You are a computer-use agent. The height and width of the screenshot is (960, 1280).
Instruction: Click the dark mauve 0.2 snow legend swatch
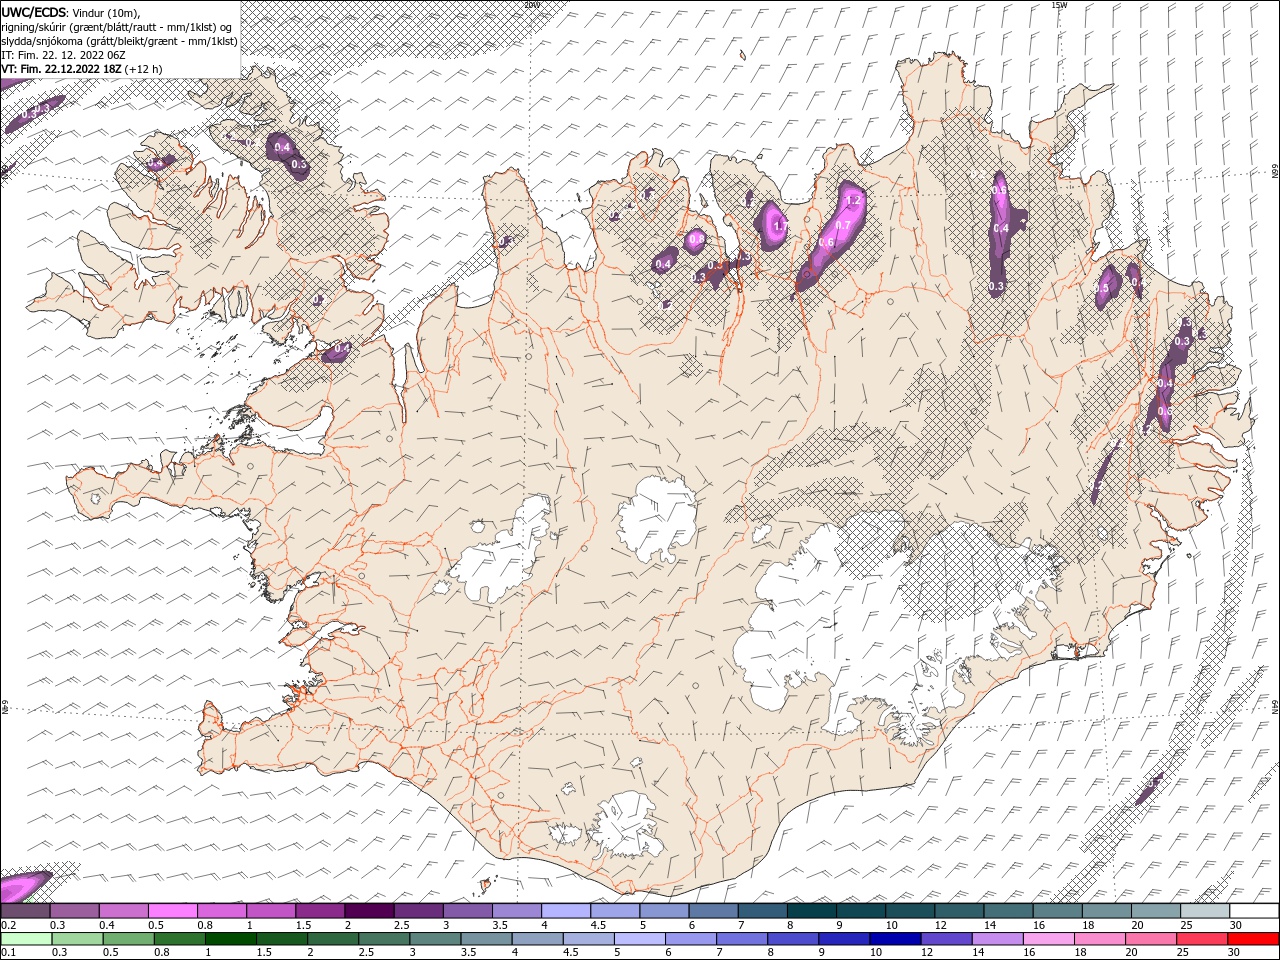[25, 911]
